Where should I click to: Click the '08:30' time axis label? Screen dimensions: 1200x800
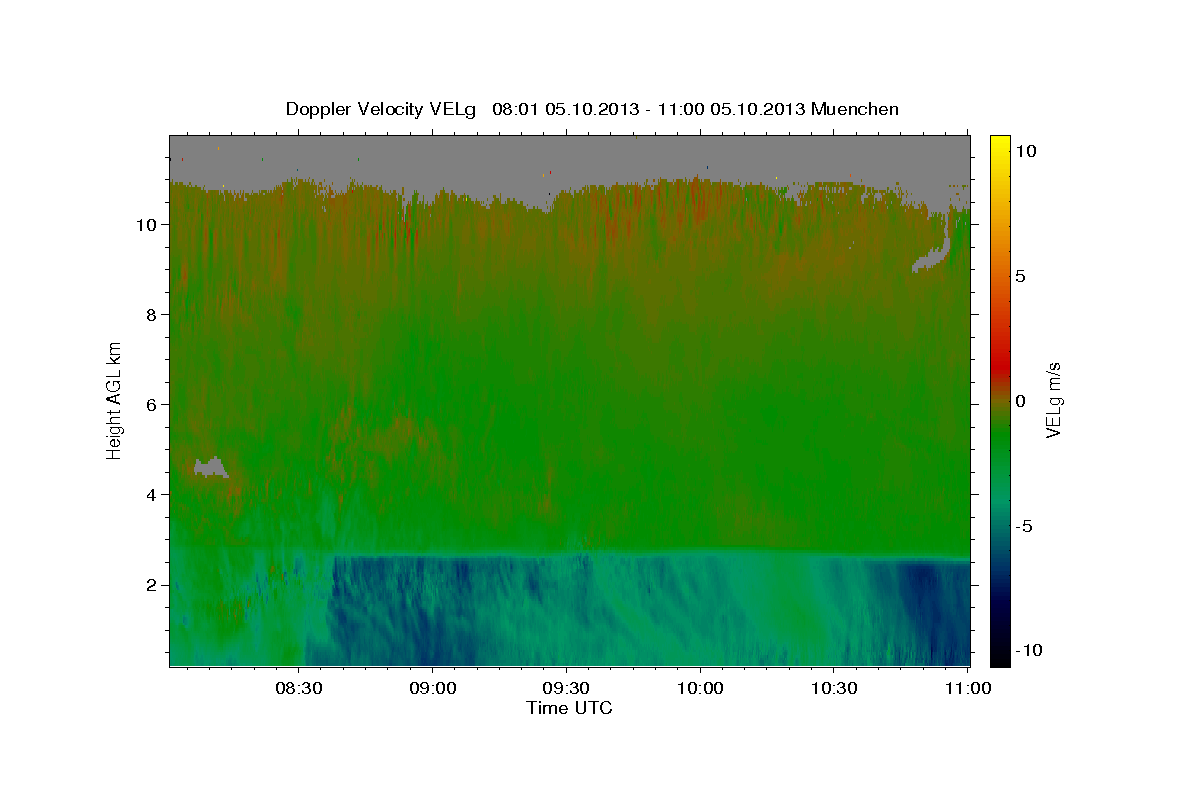[298, 688]
